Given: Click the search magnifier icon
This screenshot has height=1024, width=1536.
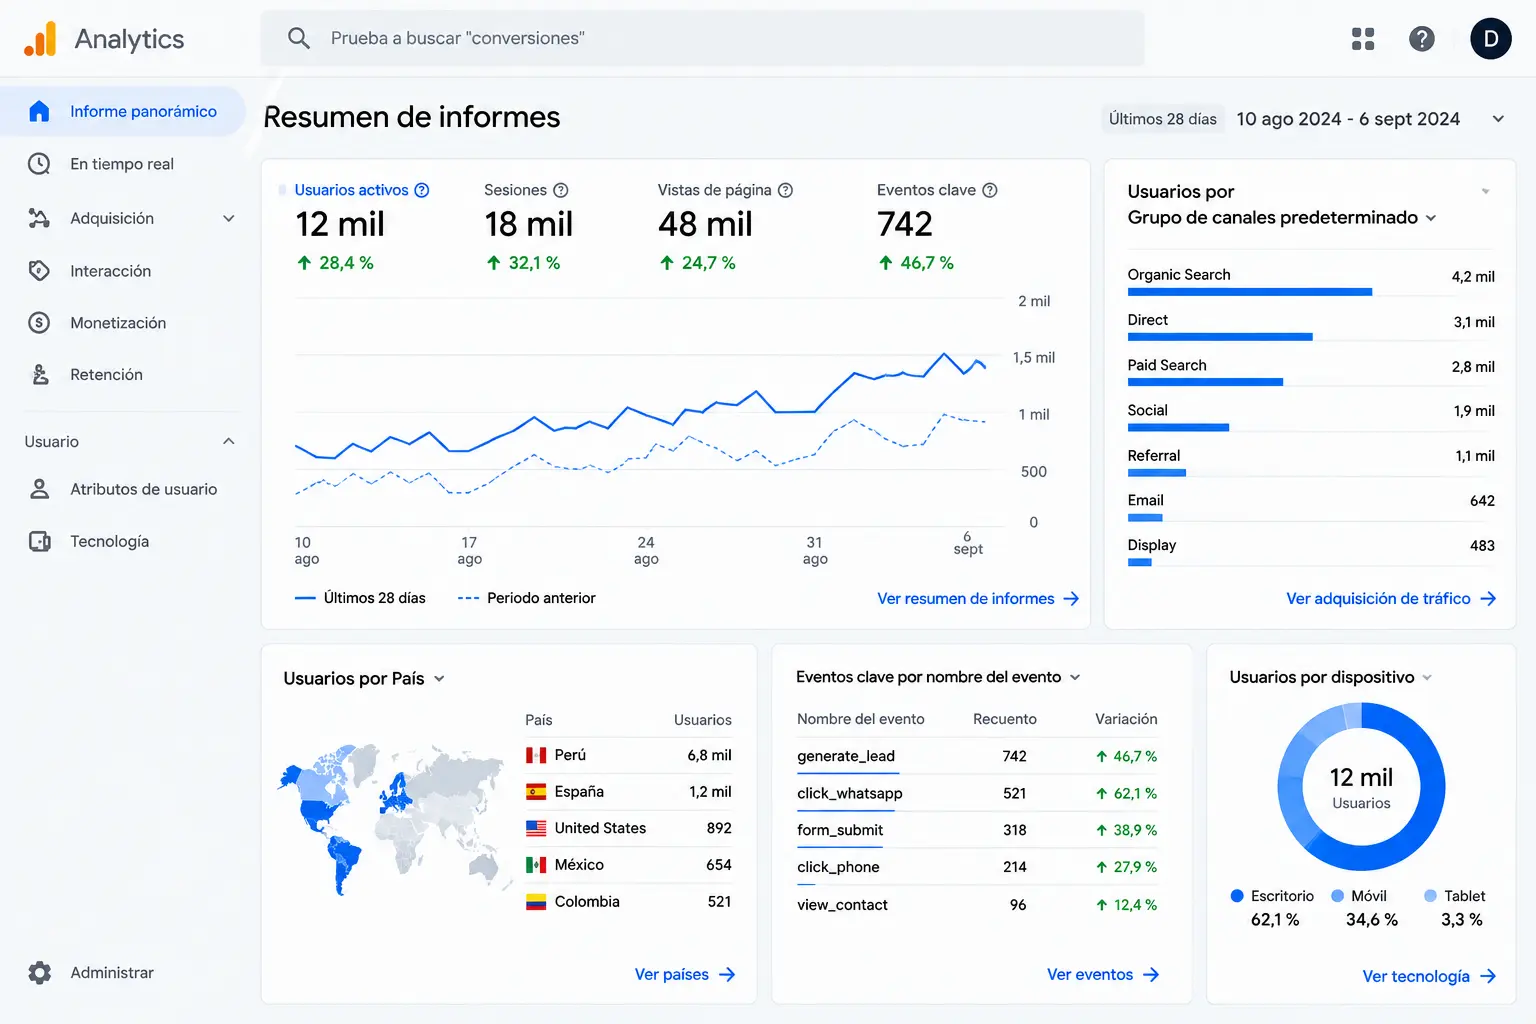Looking at the screenshot, I should (x=298, y=38).
